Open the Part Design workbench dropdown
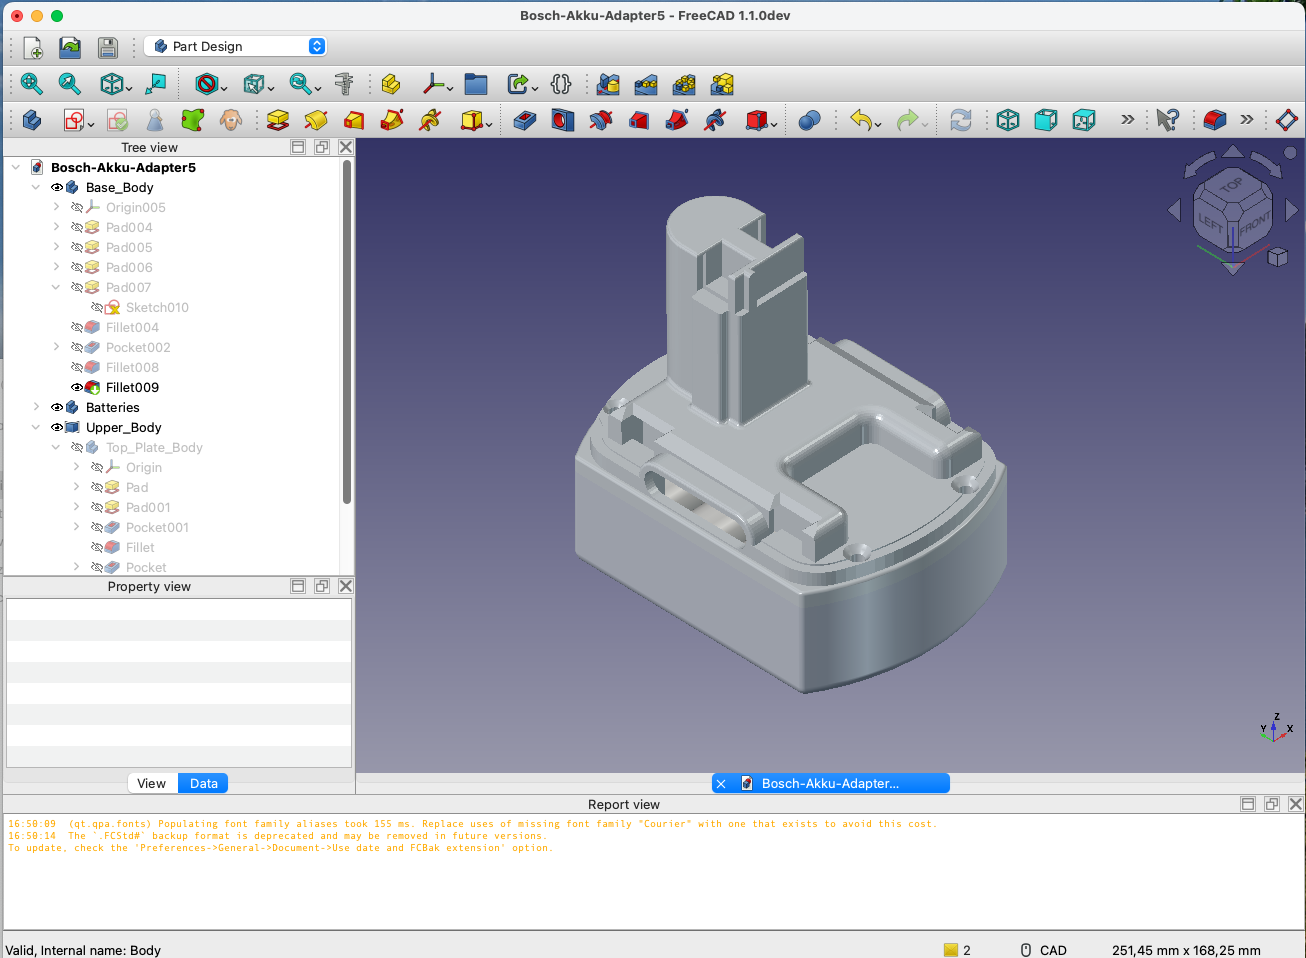 pyautogui.click(x=236, y=46)
